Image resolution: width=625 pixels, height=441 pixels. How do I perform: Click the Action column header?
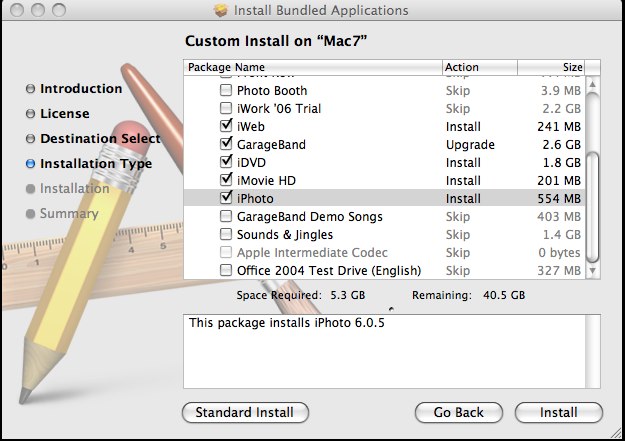point(480,67)
